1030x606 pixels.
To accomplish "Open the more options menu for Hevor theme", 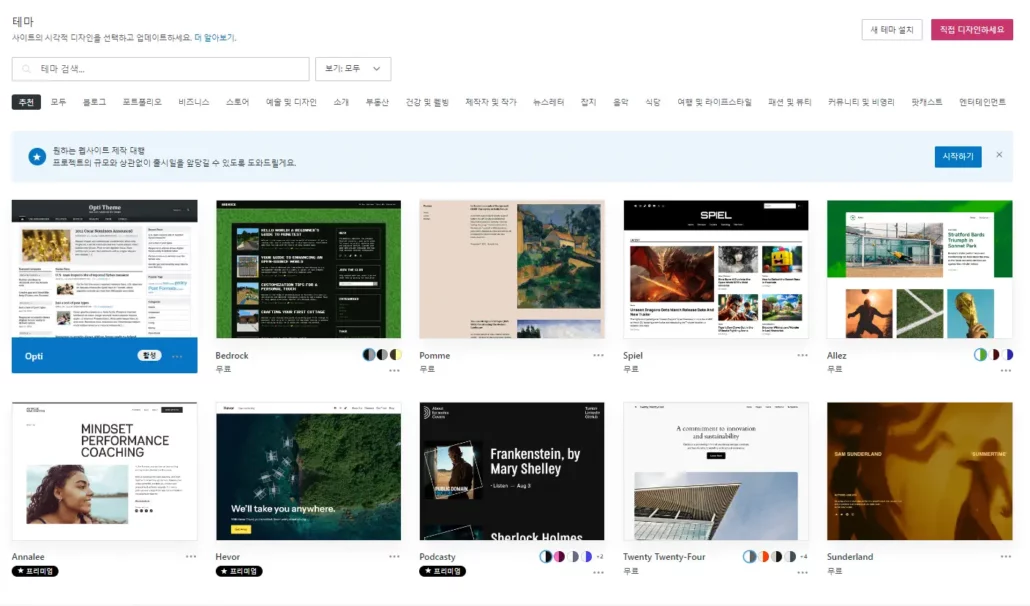I will 394,556.
